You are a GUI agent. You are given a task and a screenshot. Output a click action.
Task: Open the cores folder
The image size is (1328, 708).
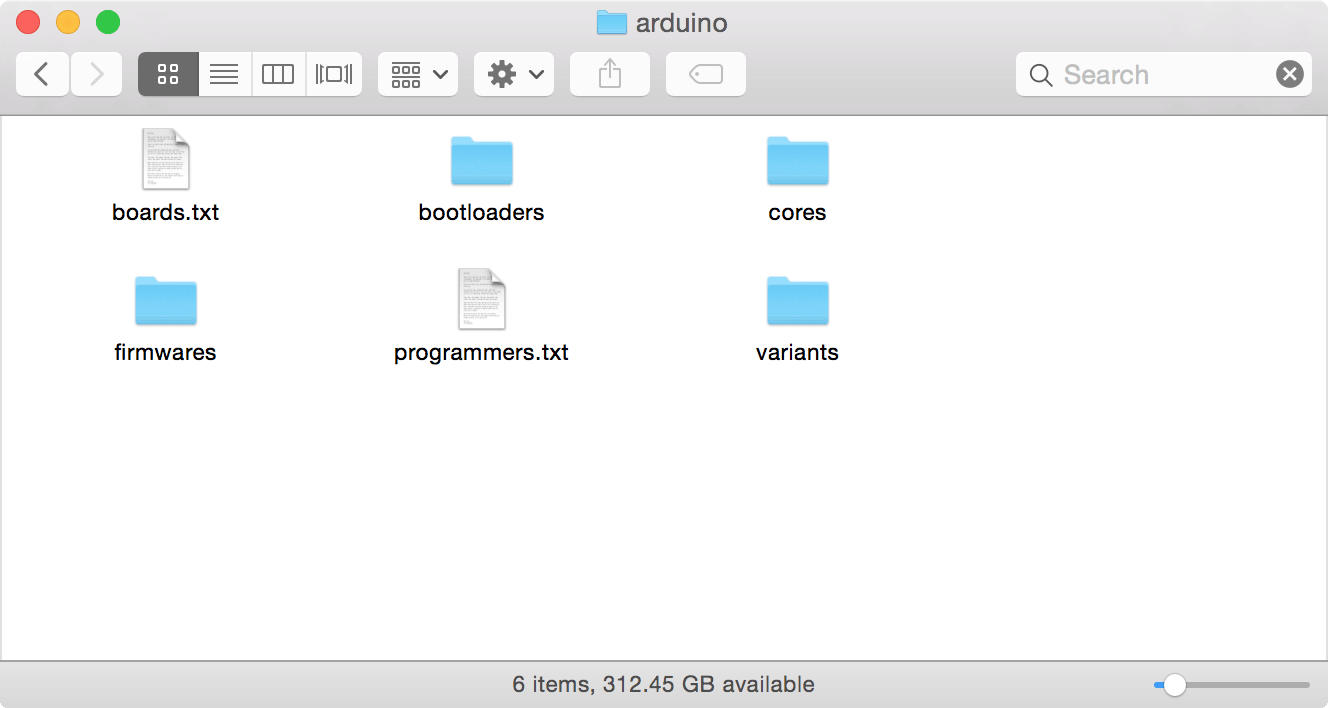[x=797, y=160]
